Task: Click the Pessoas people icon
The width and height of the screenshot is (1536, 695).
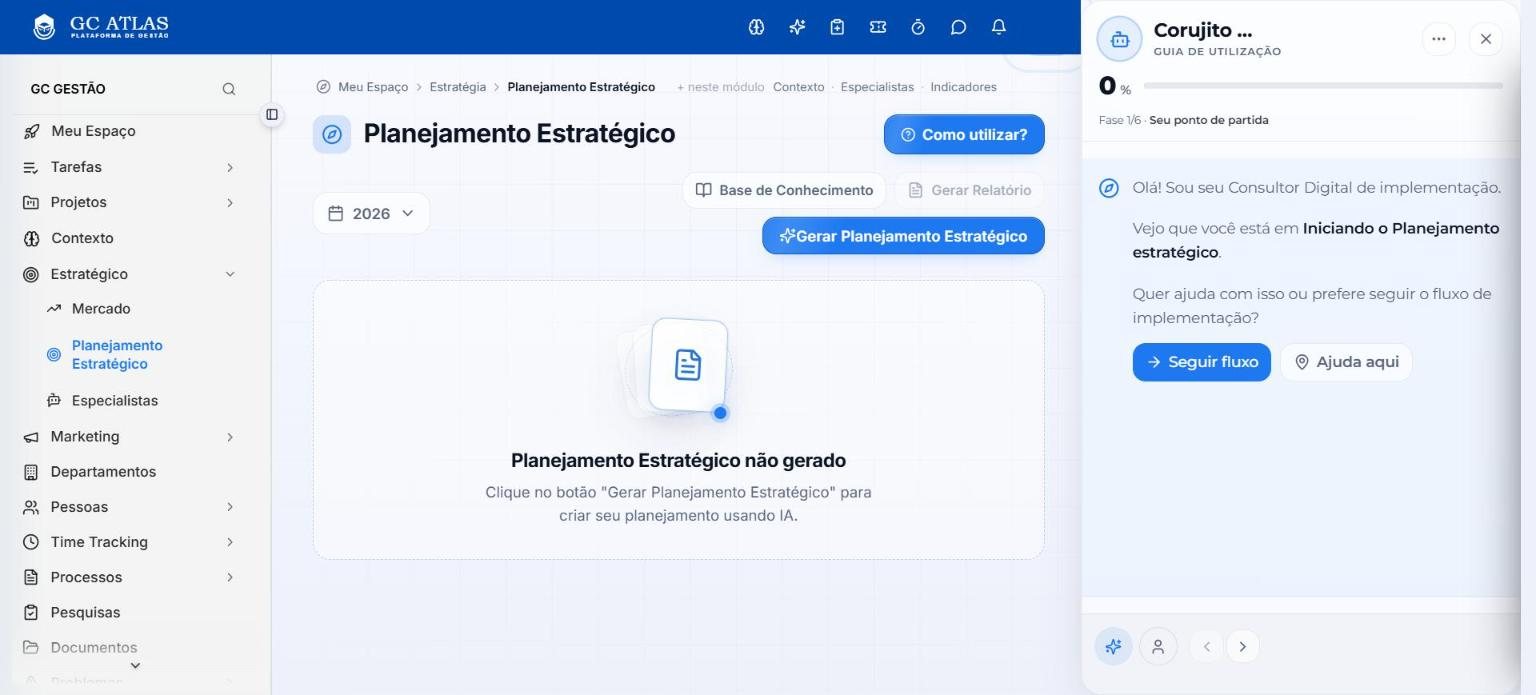Action: tap(31, 507)
